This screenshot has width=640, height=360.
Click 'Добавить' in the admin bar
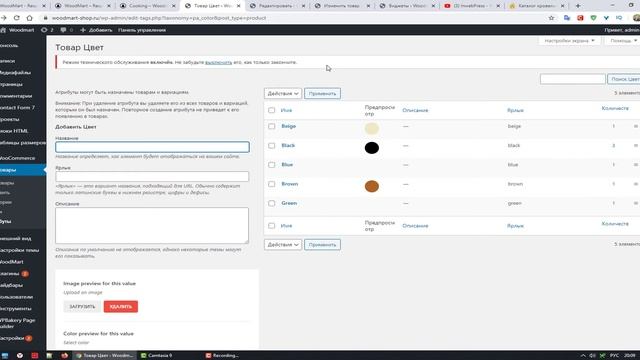pyautogui.click(x=96, y=30)
